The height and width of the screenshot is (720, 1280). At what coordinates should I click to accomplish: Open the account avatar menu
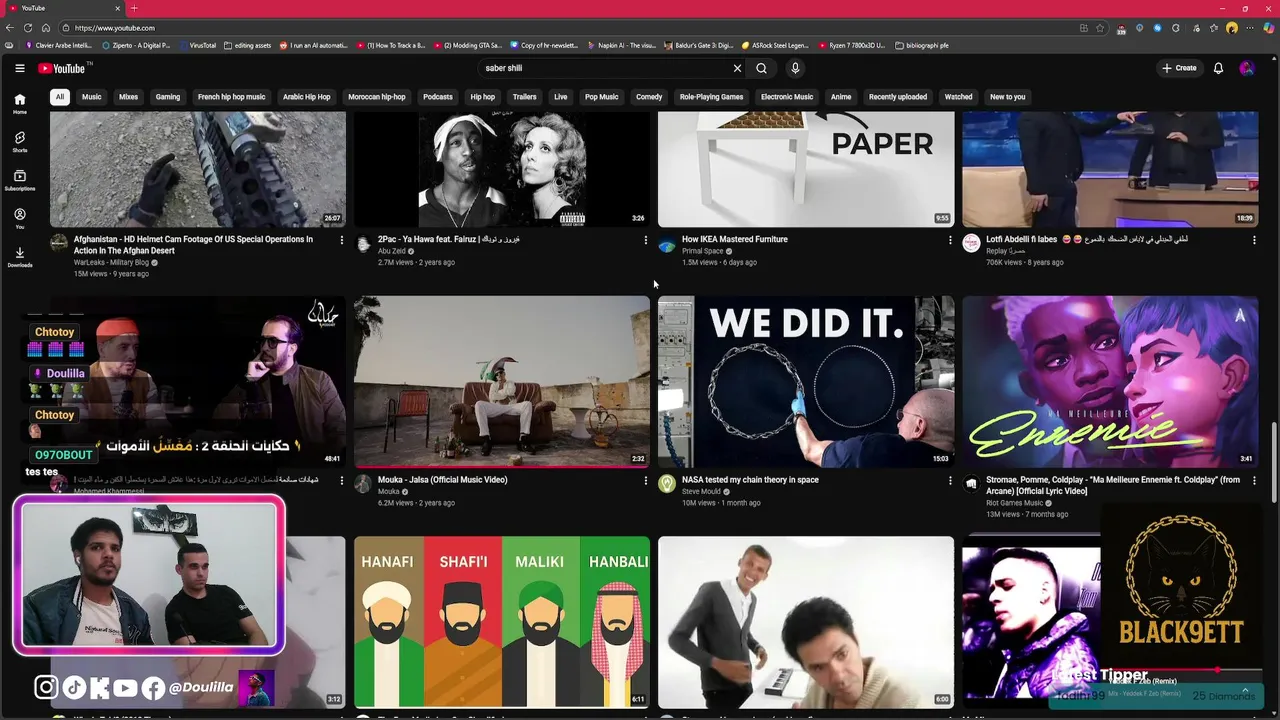(x=1246, y=68)
